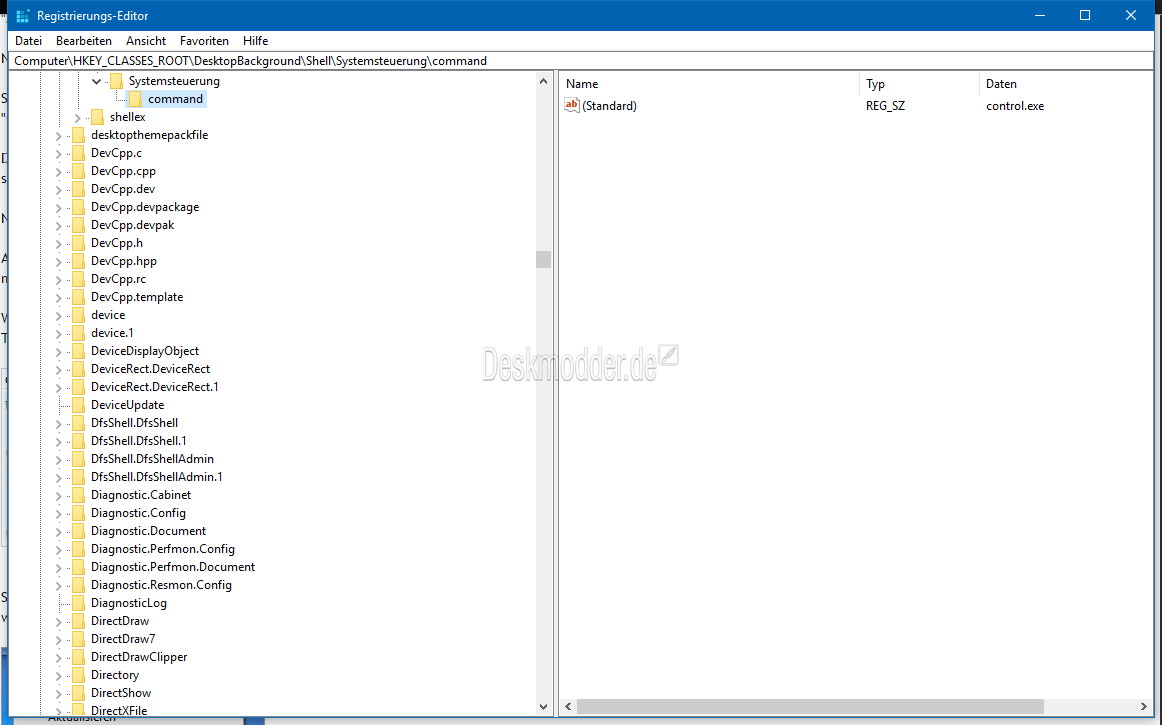The height and width of the screenshot is (725, 1162).
Task: Expand the DirectDraw key
Action: coord(59,621)
